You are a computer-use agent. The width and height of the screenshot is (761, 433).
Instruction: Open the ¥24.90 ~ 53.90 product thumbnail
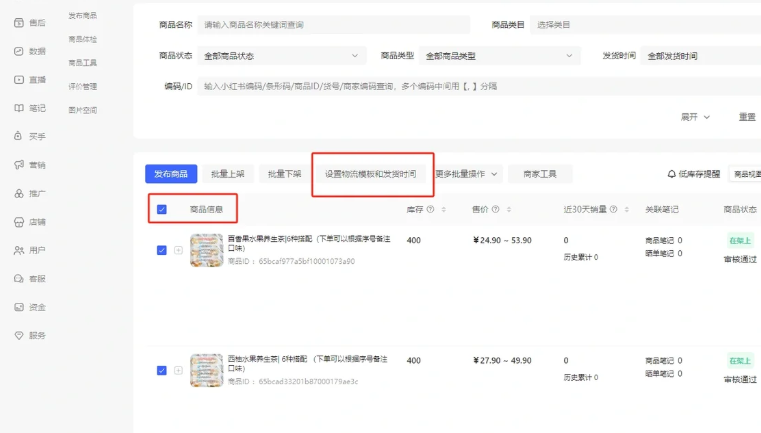click(206, 250)
